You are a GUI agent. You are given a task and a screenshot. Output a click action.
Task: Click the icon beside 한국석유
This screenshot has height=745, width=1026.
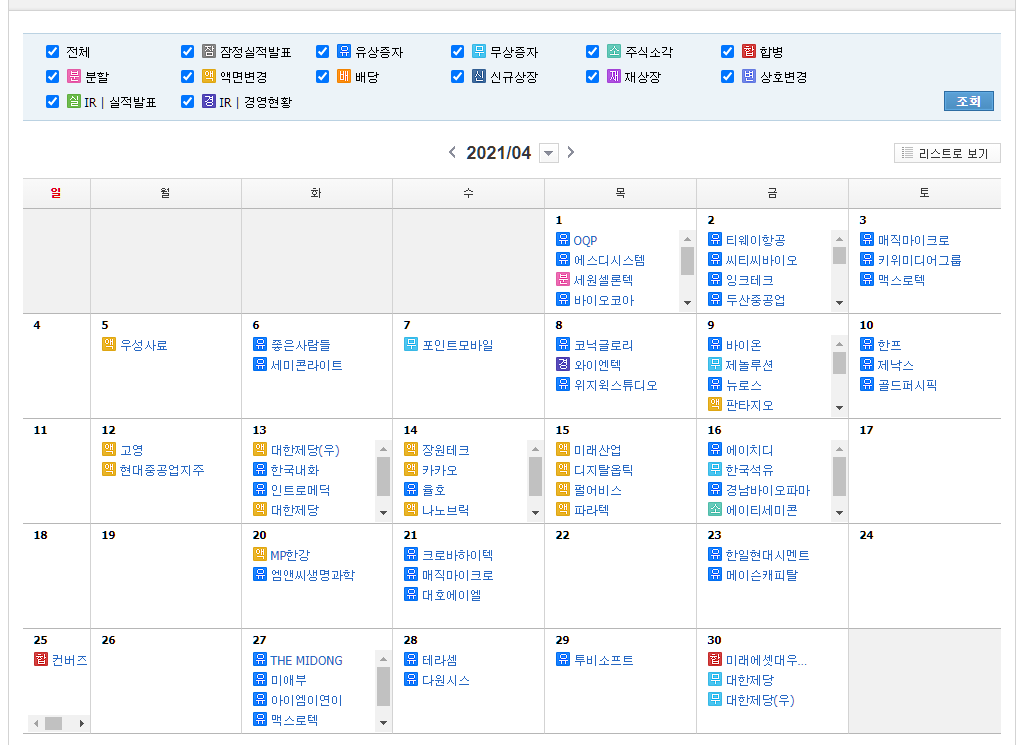715,469
